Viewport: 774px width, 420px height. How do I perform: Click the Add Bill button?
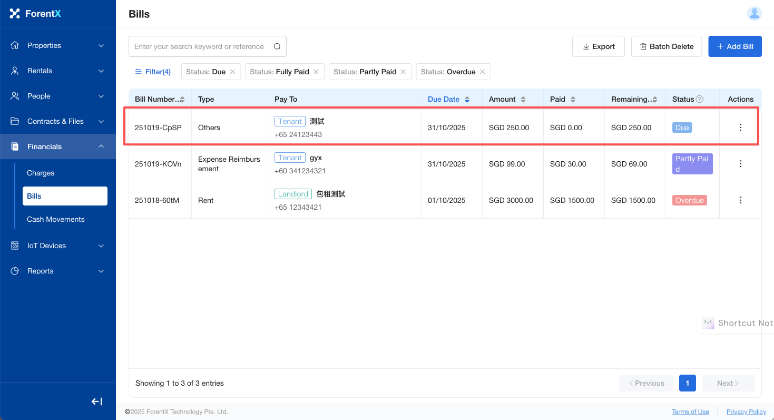(x=735, y=46)
